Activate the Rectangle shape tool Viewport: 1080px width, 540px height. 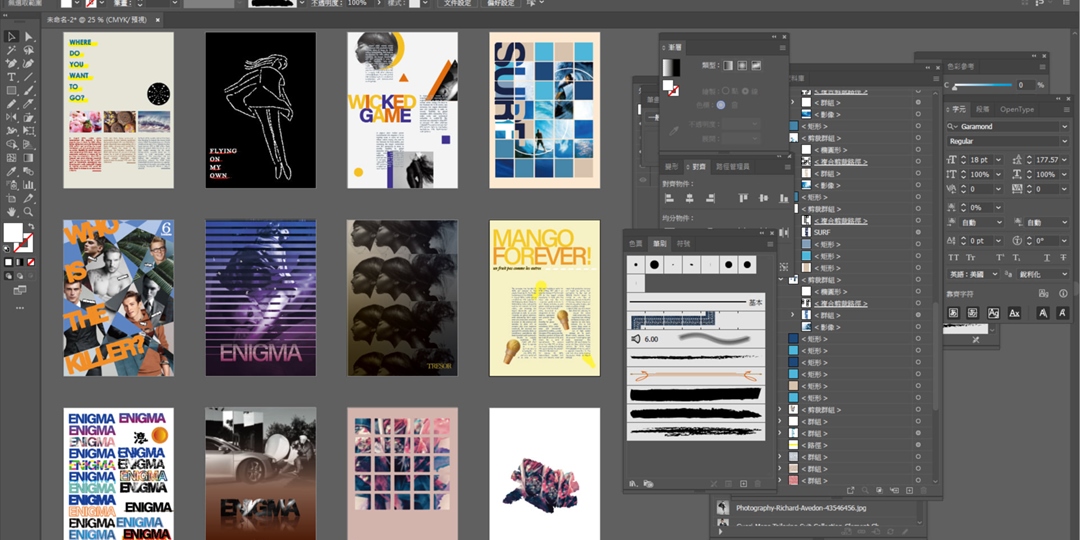point(11,91)
